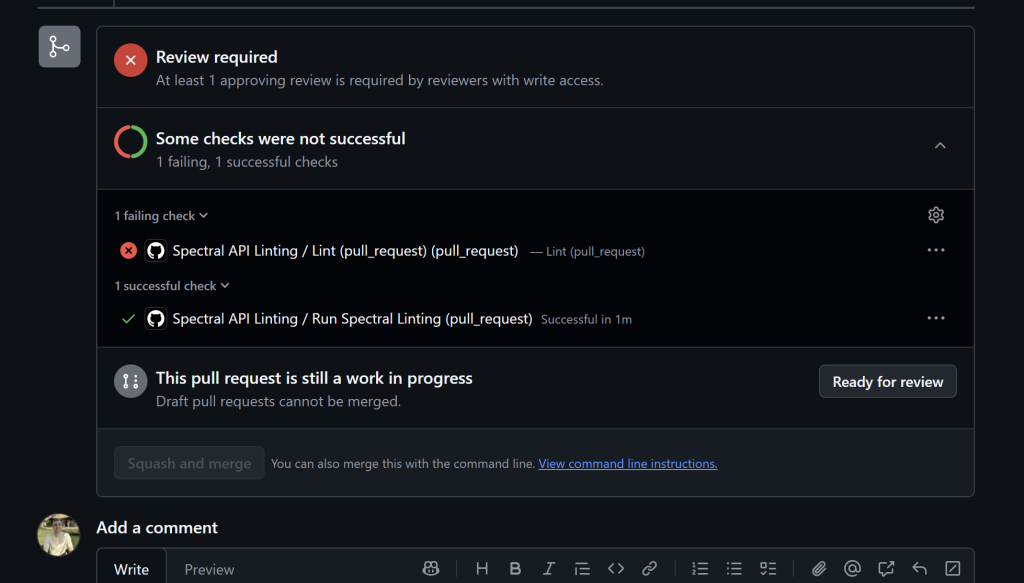Expand the 1 failing check dropdown

[x=161, y=215]
